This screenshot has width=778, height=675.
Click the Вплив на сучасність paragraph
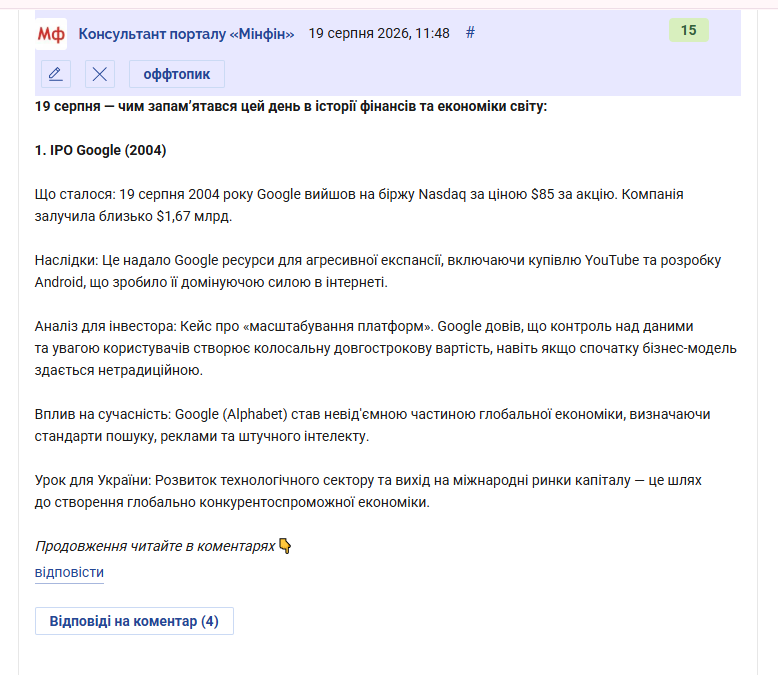coord(372,425)
